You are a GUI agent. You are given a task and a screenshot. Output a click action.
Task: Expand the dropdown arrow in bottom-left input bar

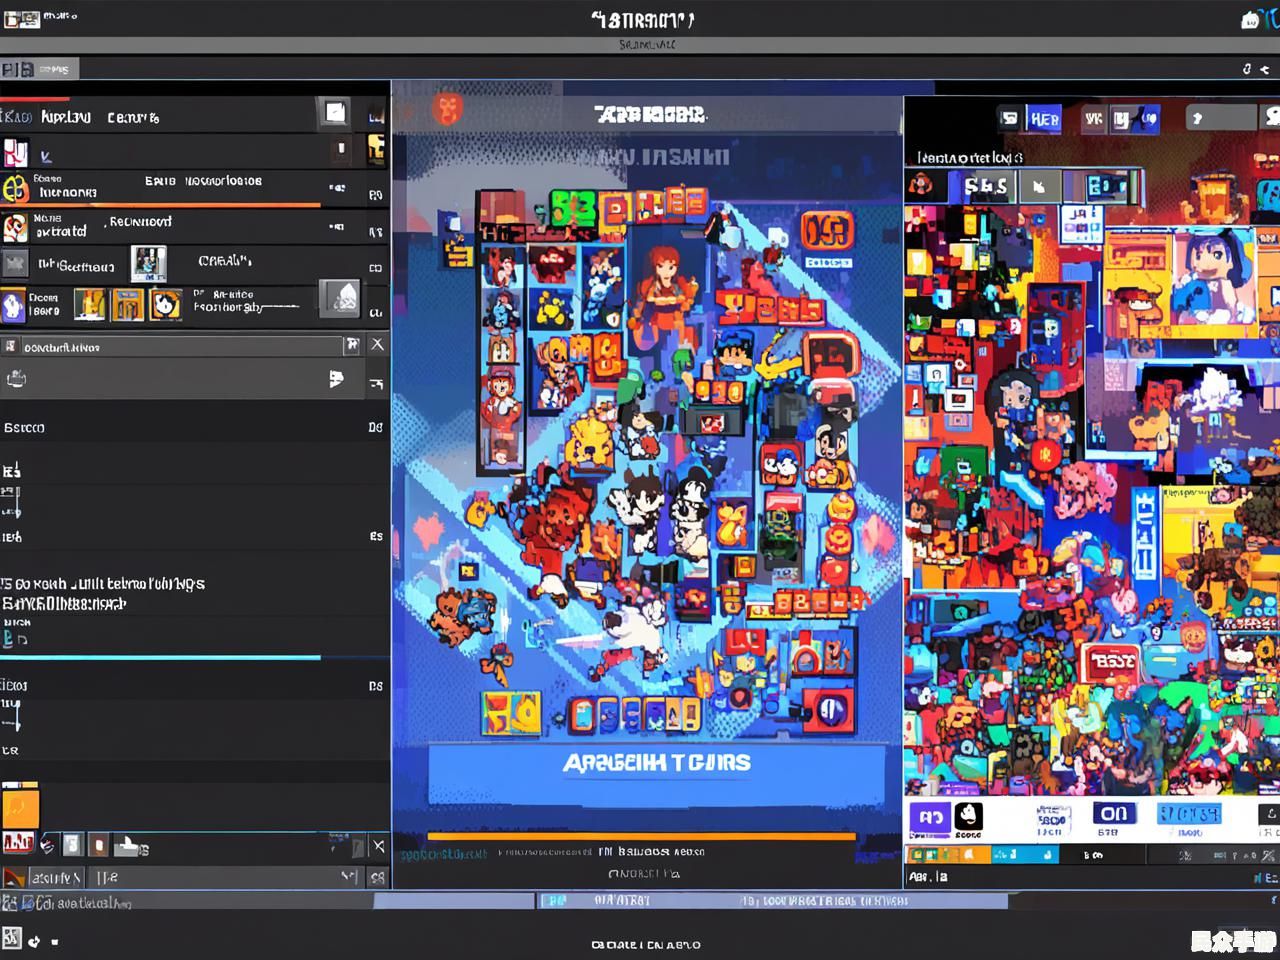point(347,877)
